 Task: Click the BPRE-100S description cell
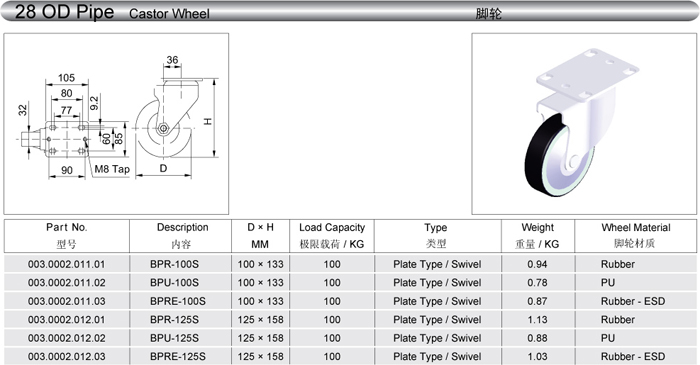(x=178, y=301)
